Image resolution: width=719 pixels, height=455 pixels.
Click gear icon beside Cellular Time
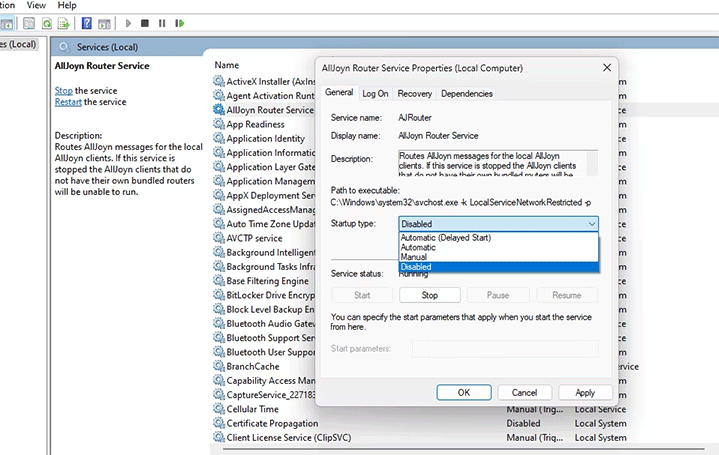point(219,409)
